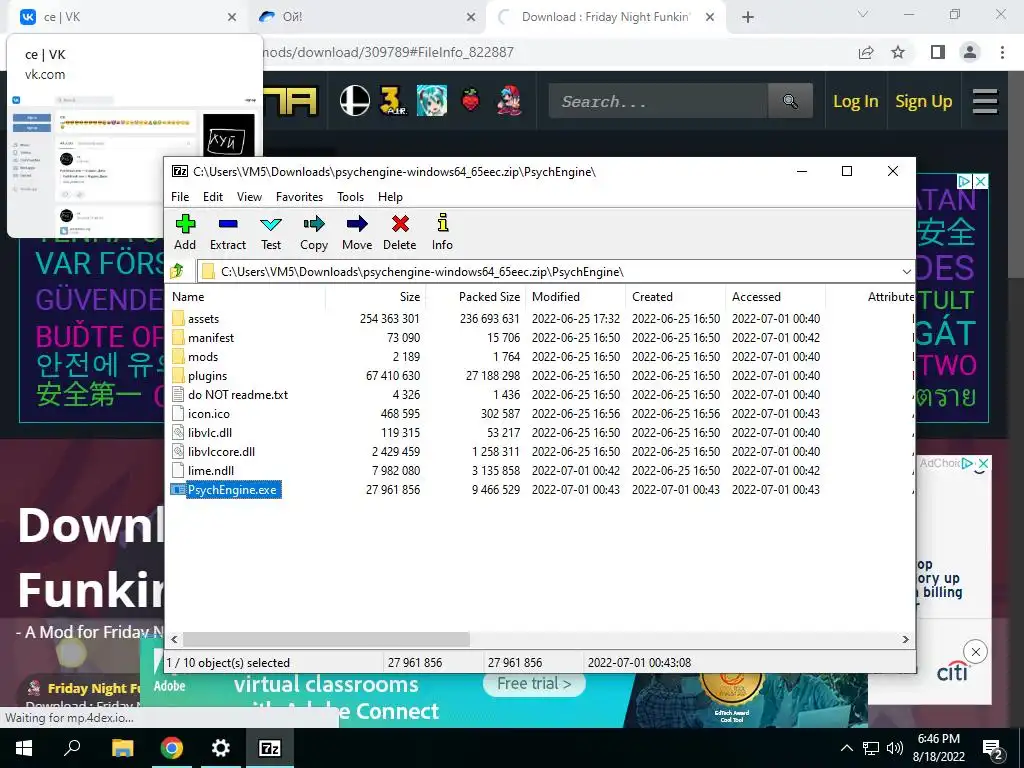Open the Help menu in 7-Zip
1024x768 pixels.
[391, 197]
